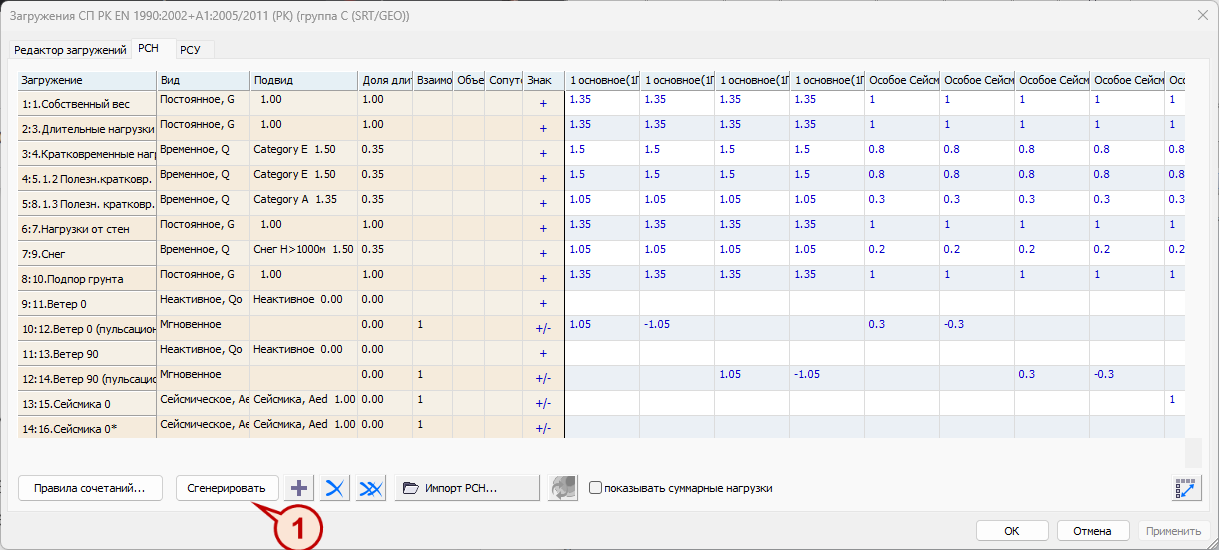Switch to the РСУ tab

[x=191, y=49]
